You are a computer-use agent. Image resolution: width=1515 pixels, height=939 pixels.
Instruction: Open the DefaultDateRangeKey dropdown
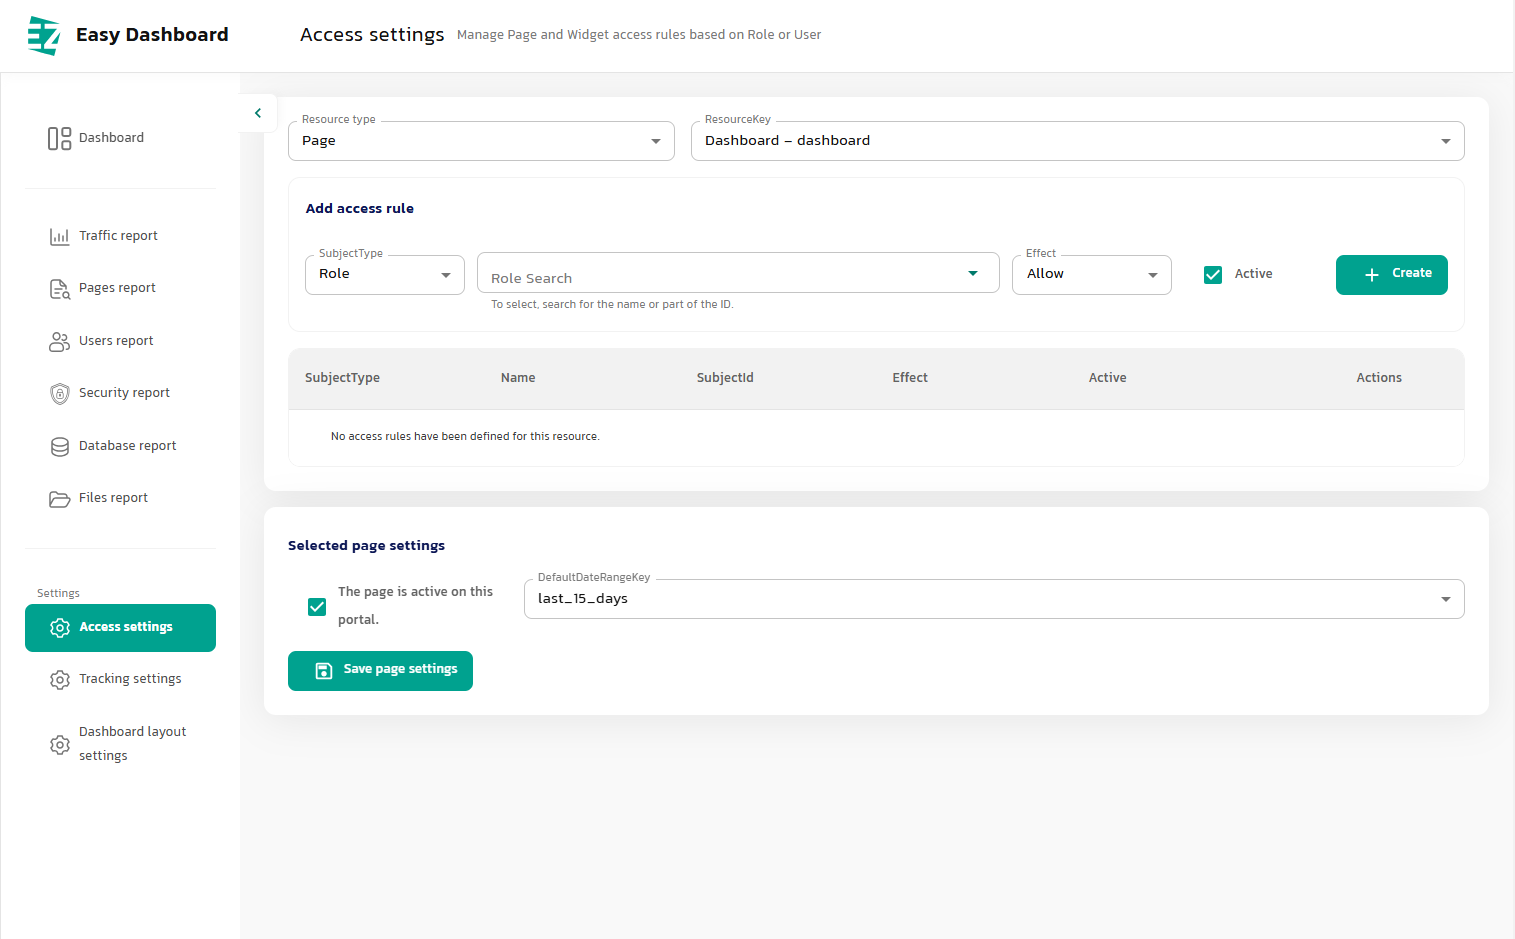pos(994,599)
